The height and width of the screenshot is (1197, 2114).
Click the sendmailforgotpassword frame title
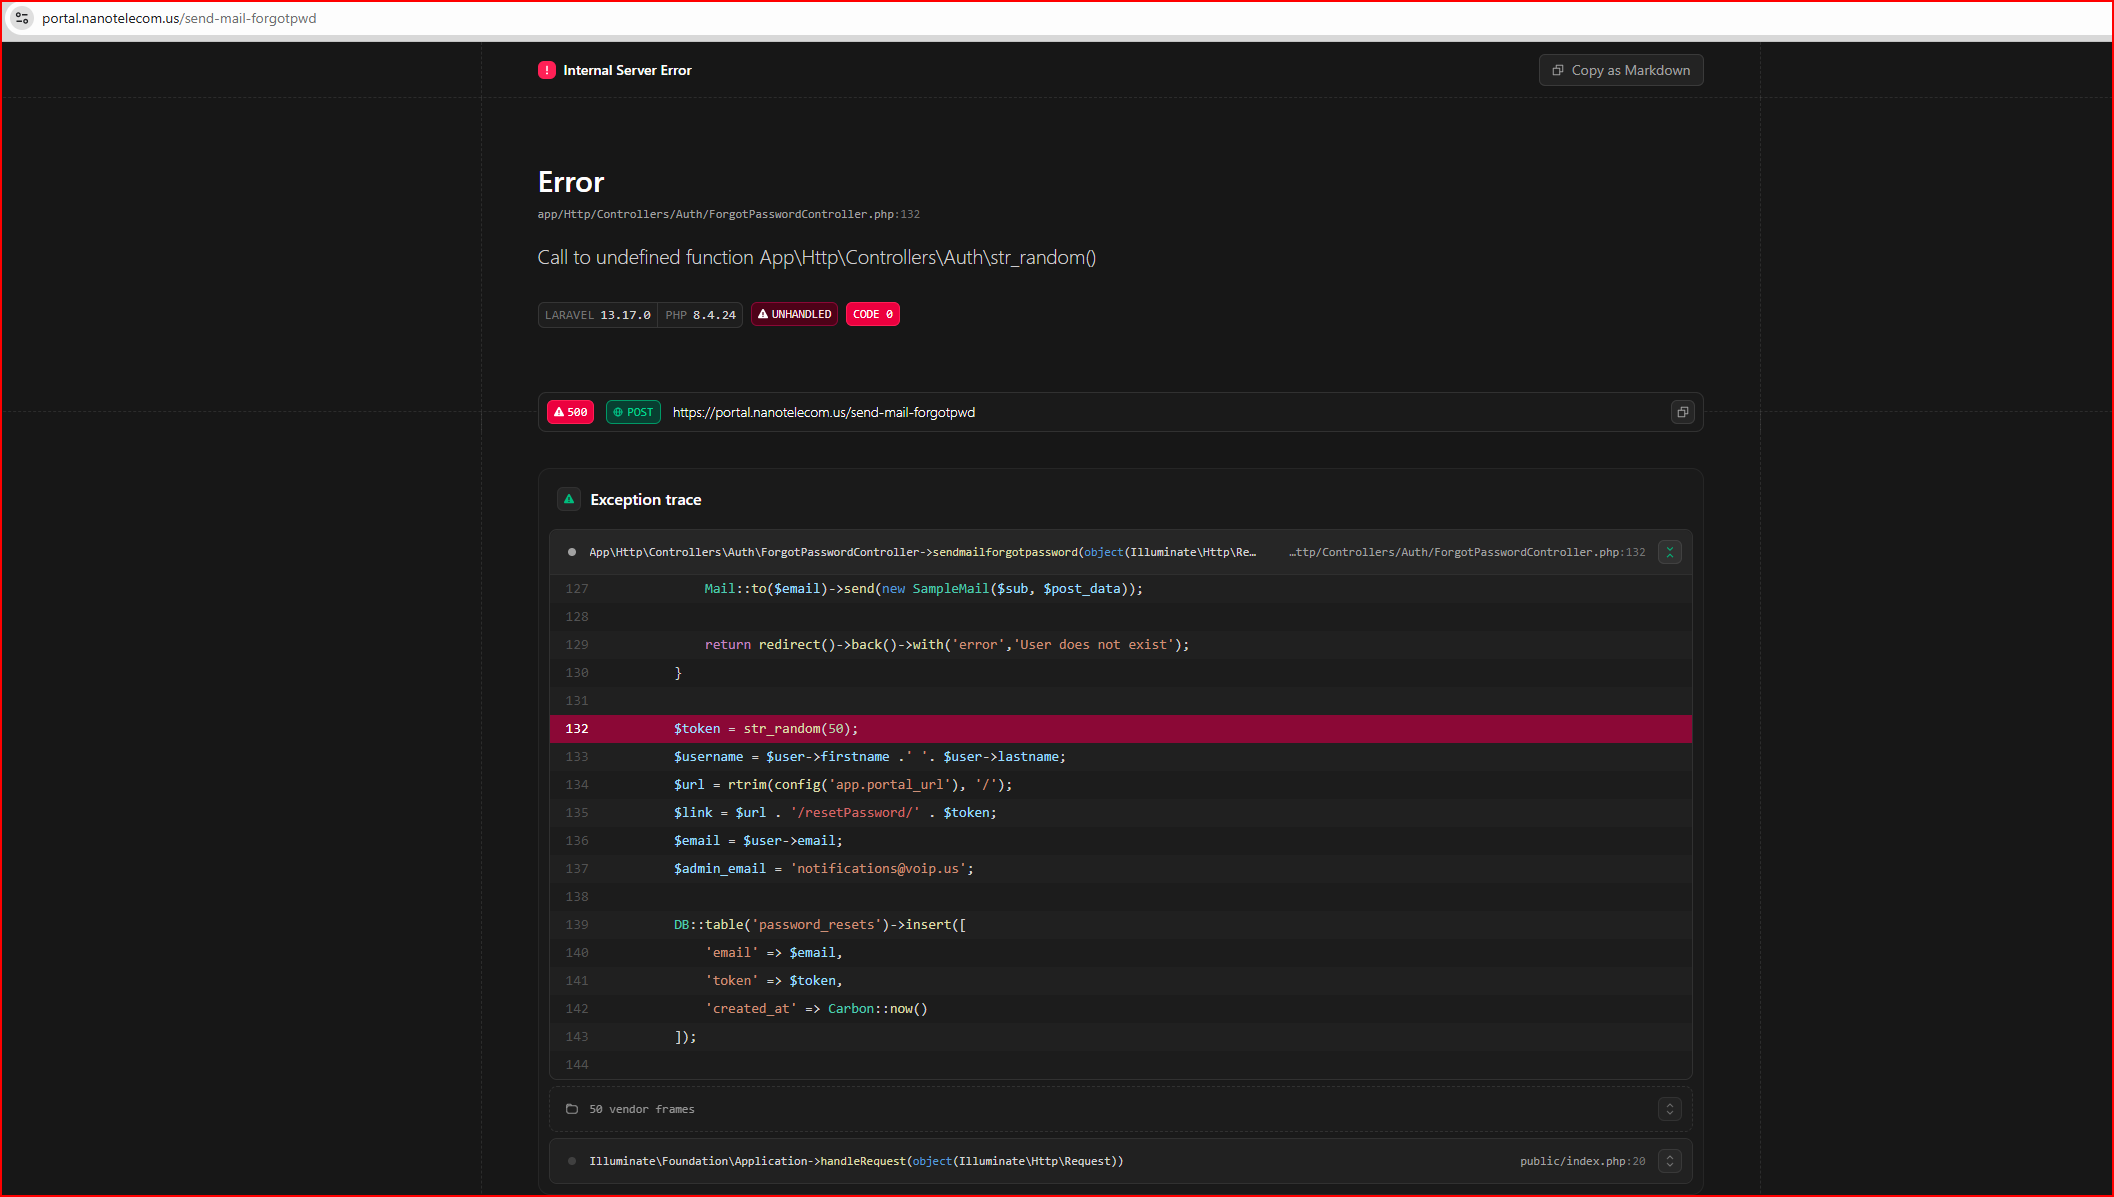coord(922,552)
